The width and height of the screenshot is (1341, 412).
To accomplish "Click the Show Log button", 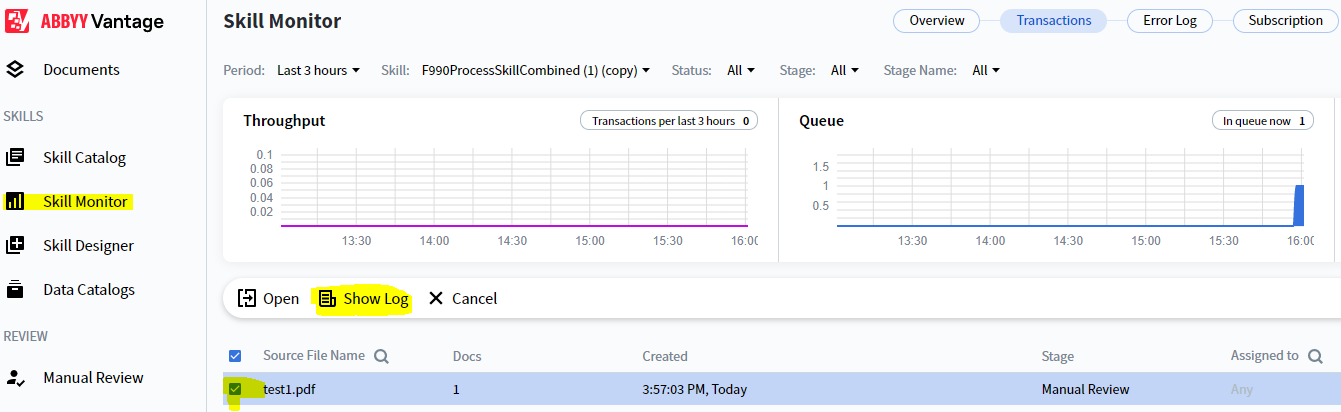I will click(364, 299).
